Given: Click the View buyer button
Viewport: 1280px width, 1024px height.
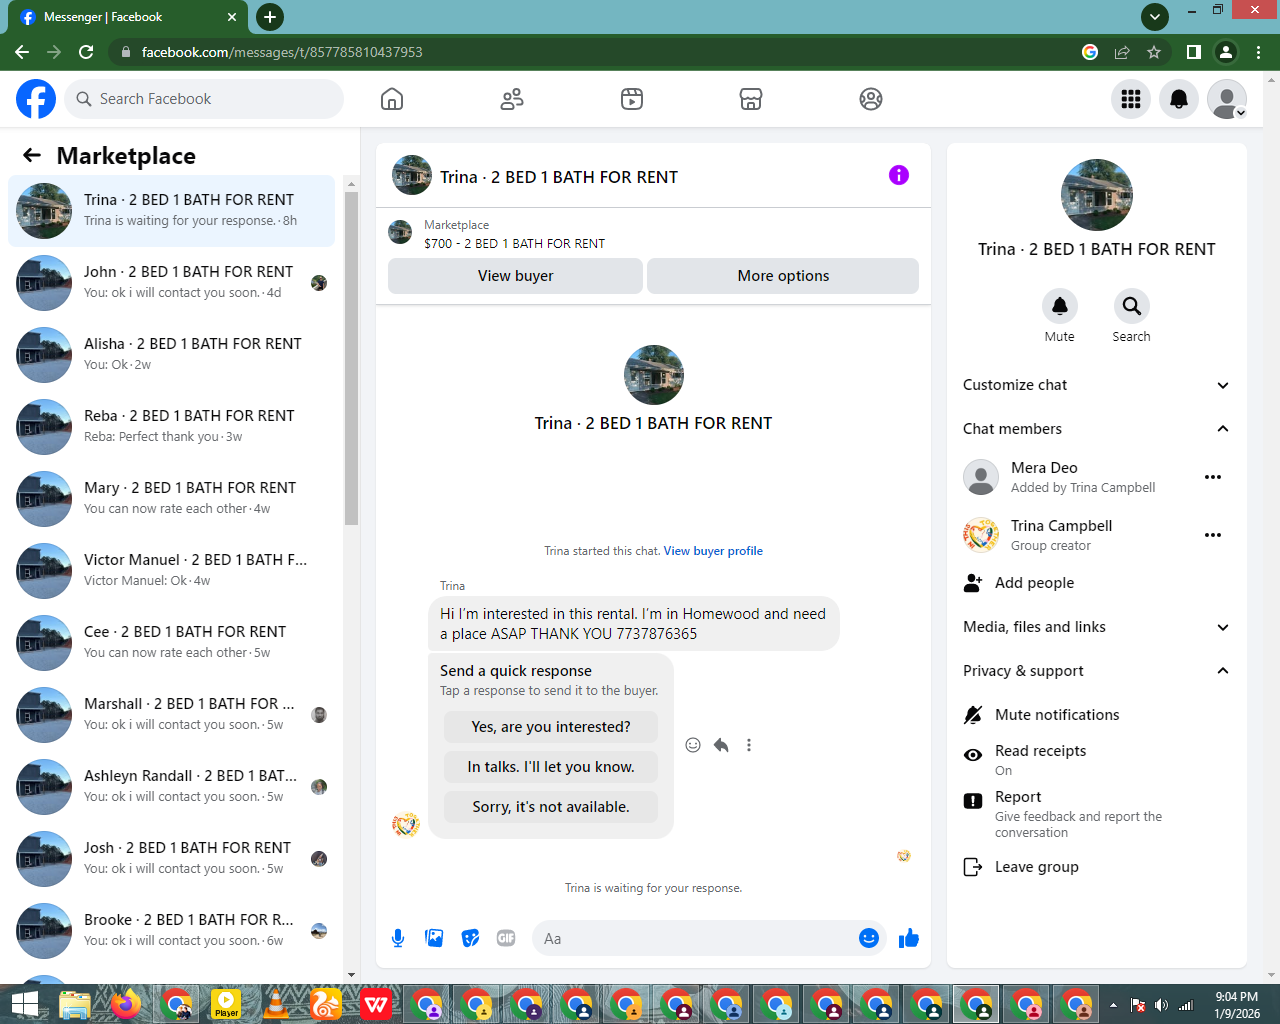Looking at the screenshot, I should pos(515,276).
